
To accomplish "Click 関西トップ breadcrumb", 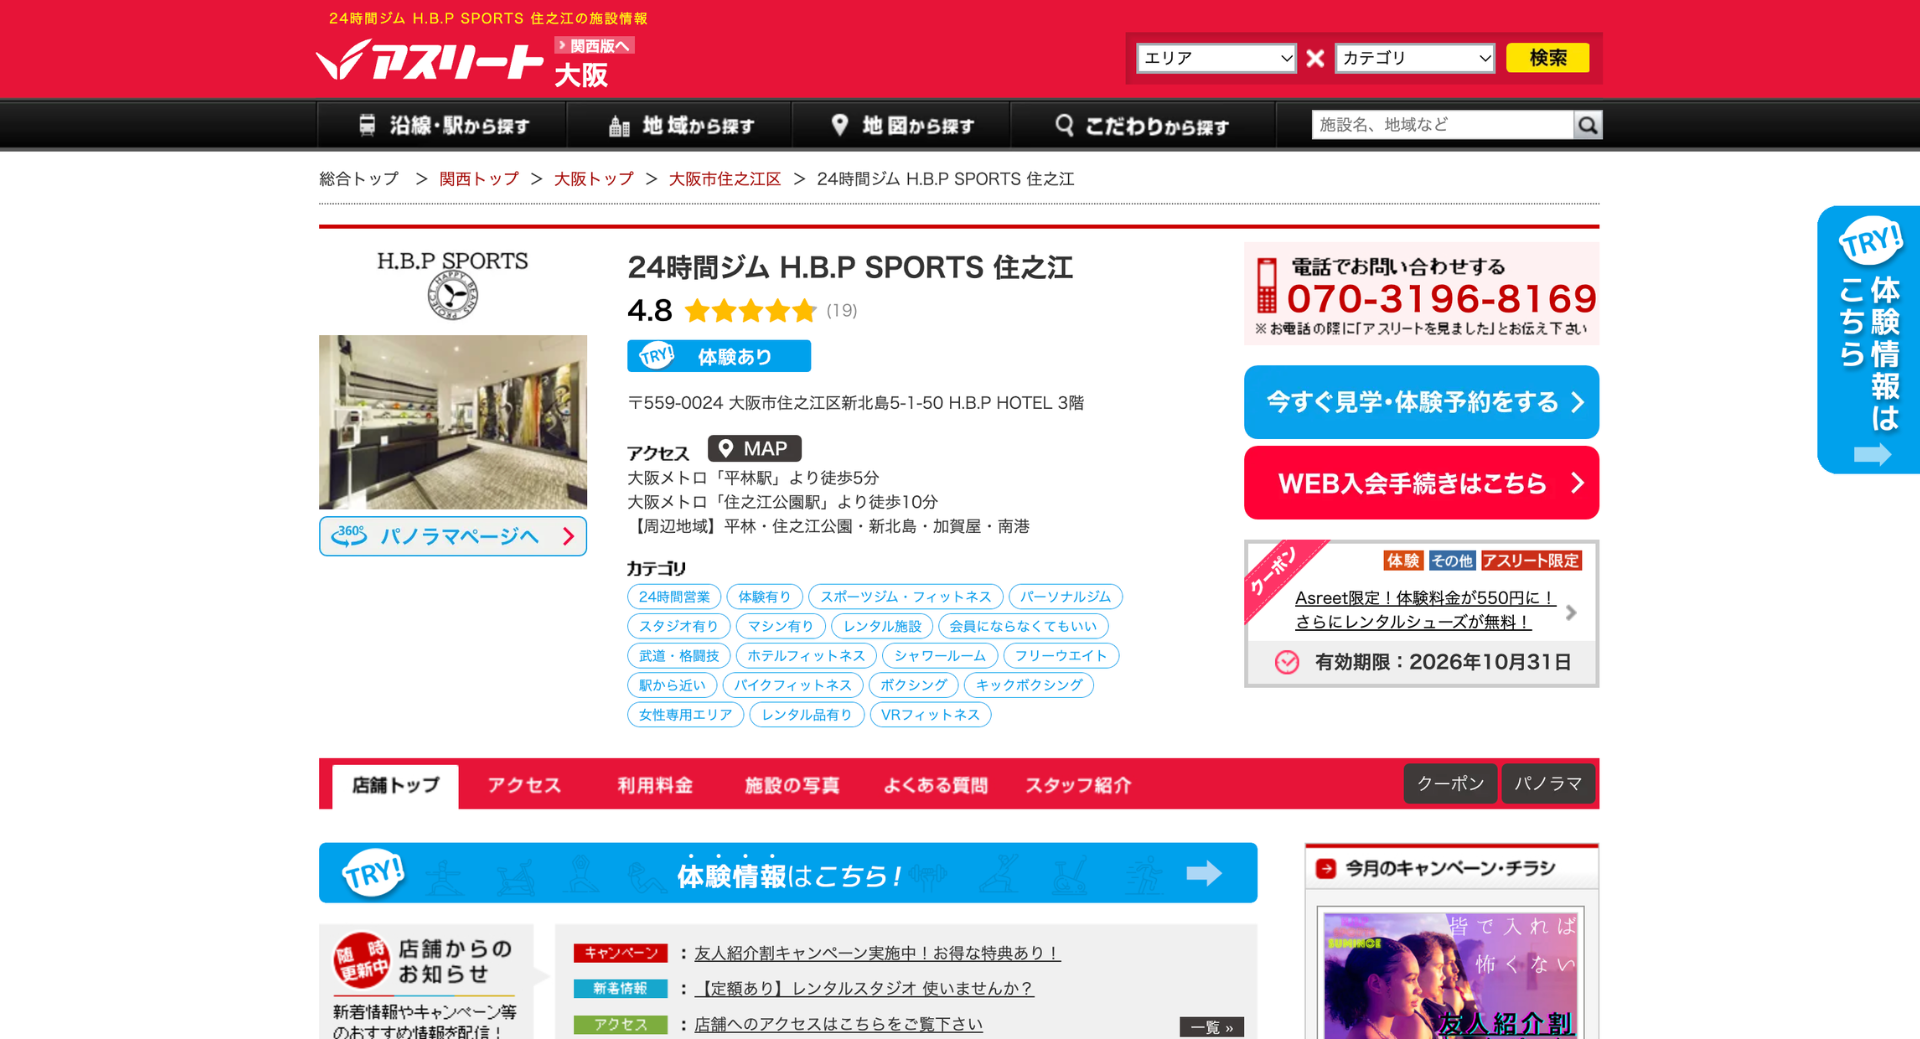I will click(x=479, y=179).
